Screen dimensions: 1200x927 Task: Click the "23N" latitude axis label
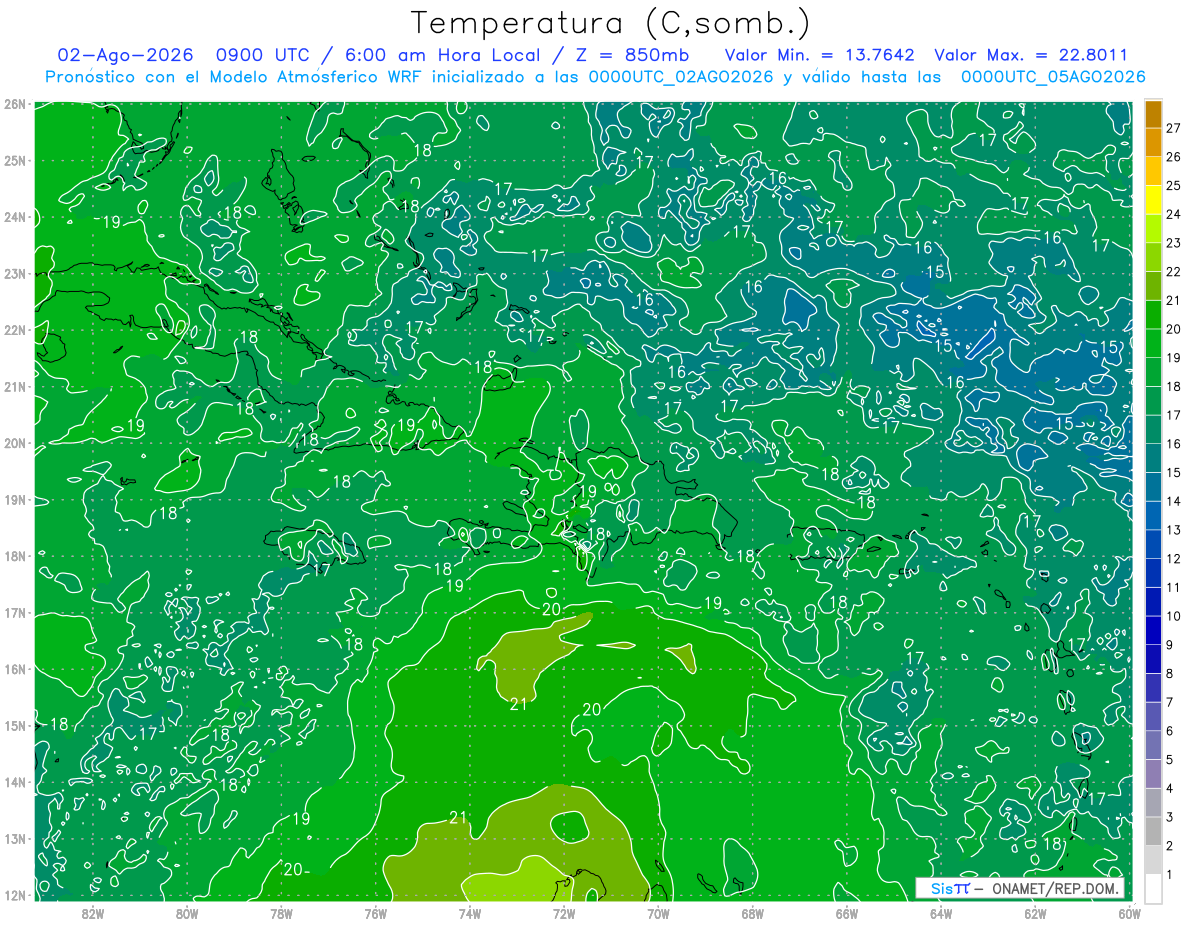coord(14,274)
